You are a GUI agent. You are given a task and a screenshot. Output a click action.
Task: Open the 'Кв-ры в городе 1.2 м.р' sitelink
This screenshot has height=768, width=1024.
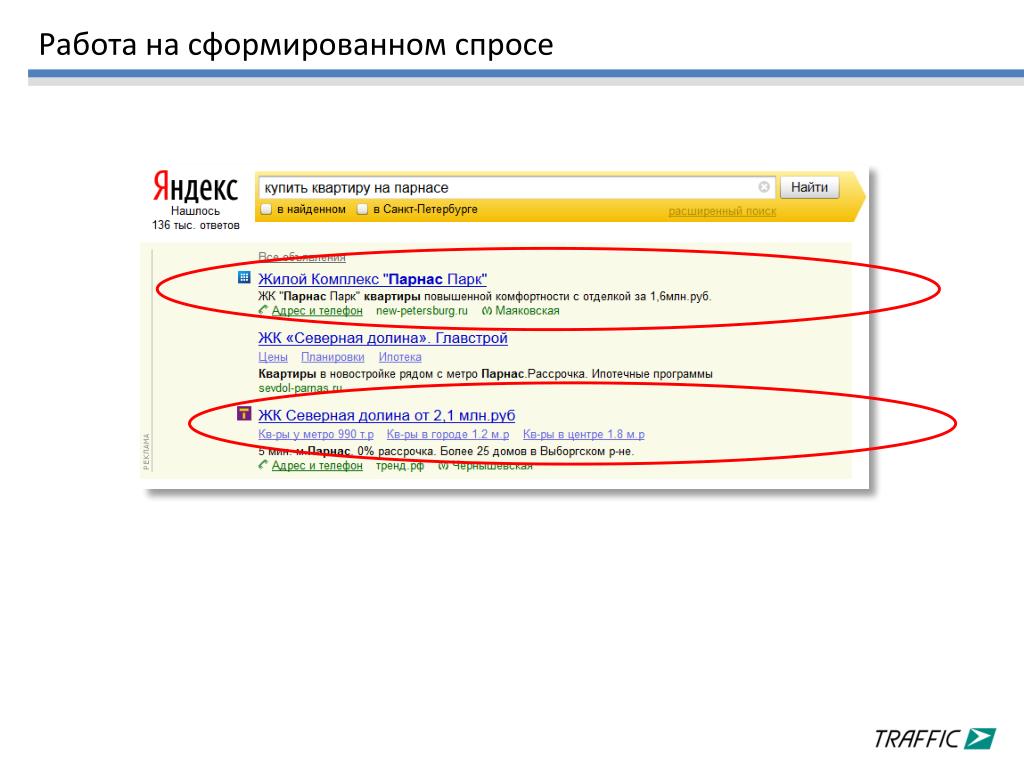(x=447, y=434)
